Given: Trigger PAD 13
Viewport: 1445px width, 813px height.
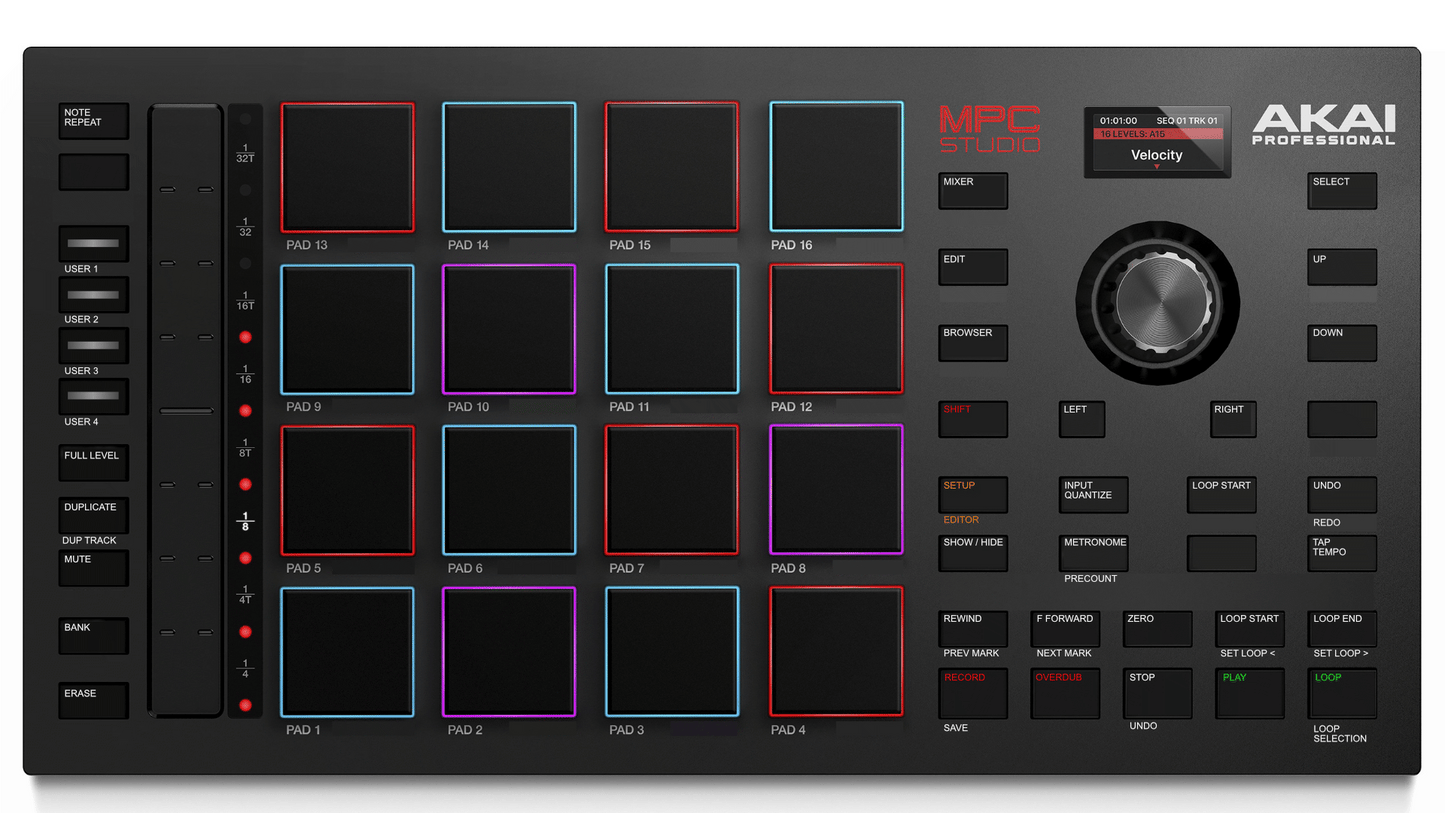Looking at the screenshot, I should [x=347, y=167].
